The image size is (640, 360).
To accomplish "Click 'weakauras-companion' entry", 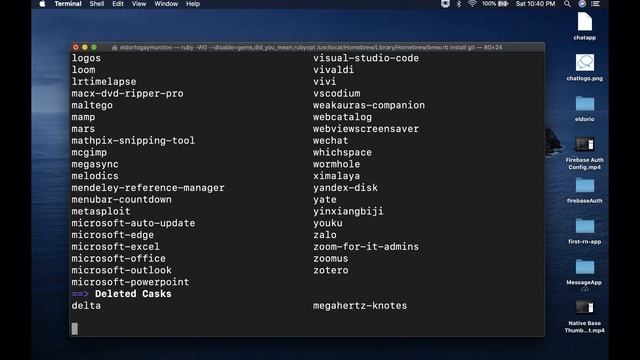I will (369, 105).
